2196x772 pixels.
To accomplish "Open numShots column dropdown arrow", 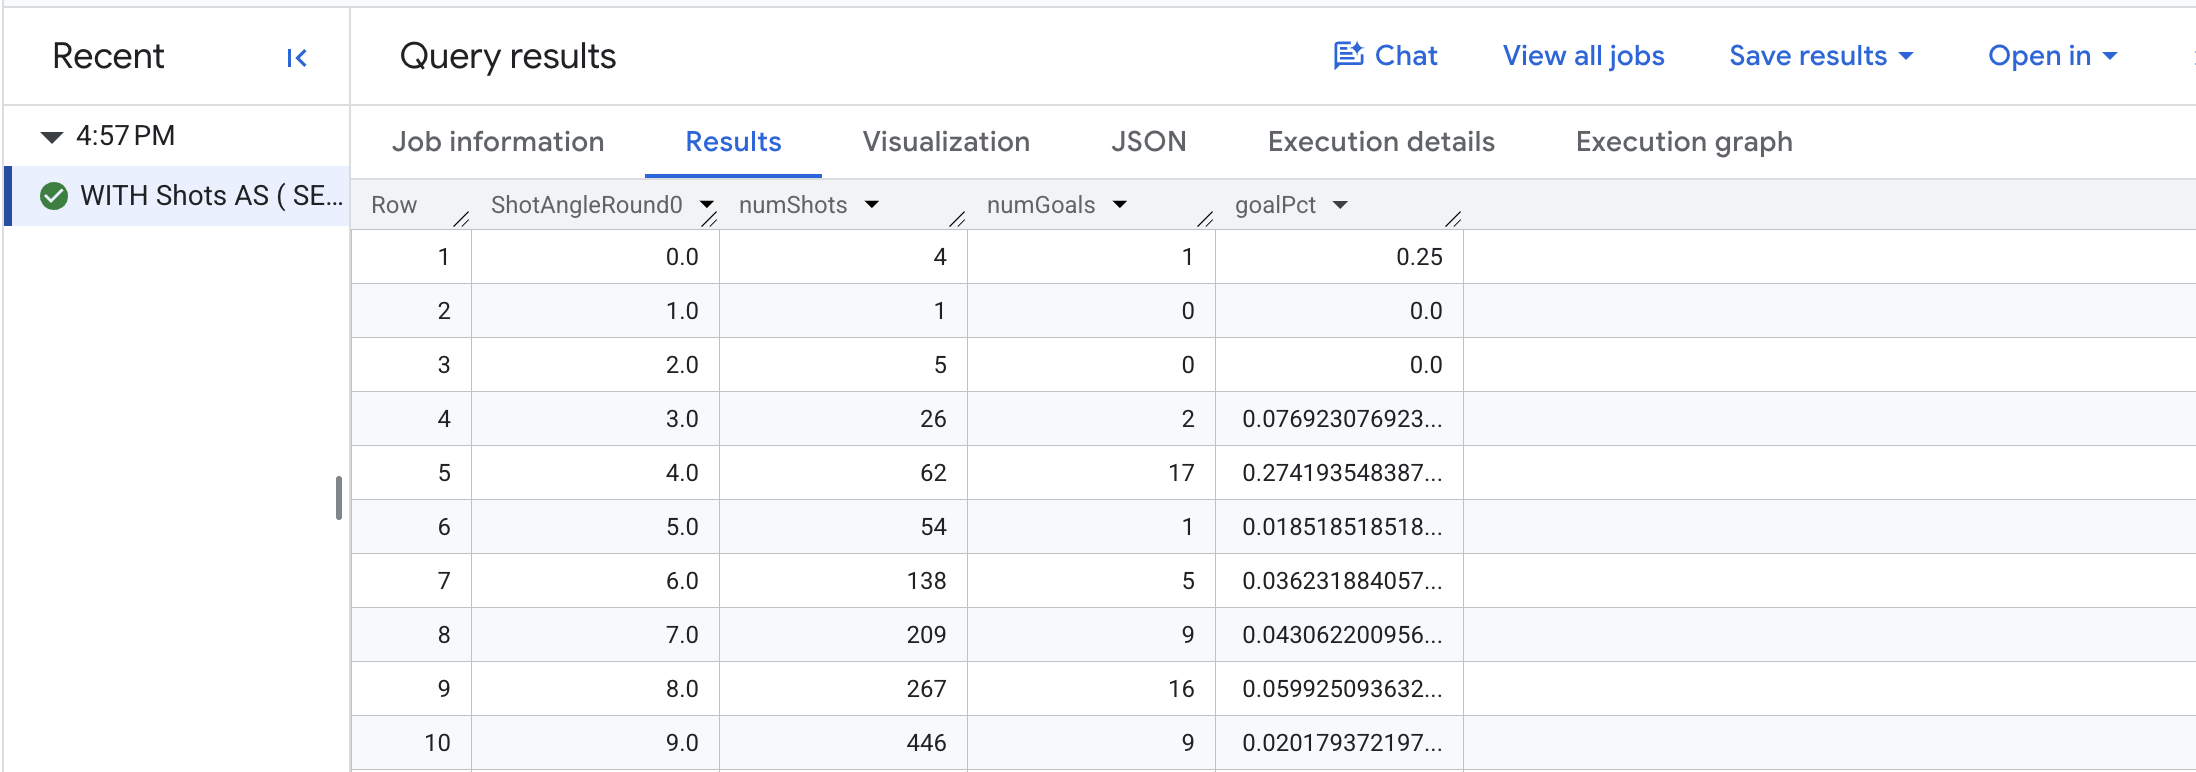I will click(872, 204).
